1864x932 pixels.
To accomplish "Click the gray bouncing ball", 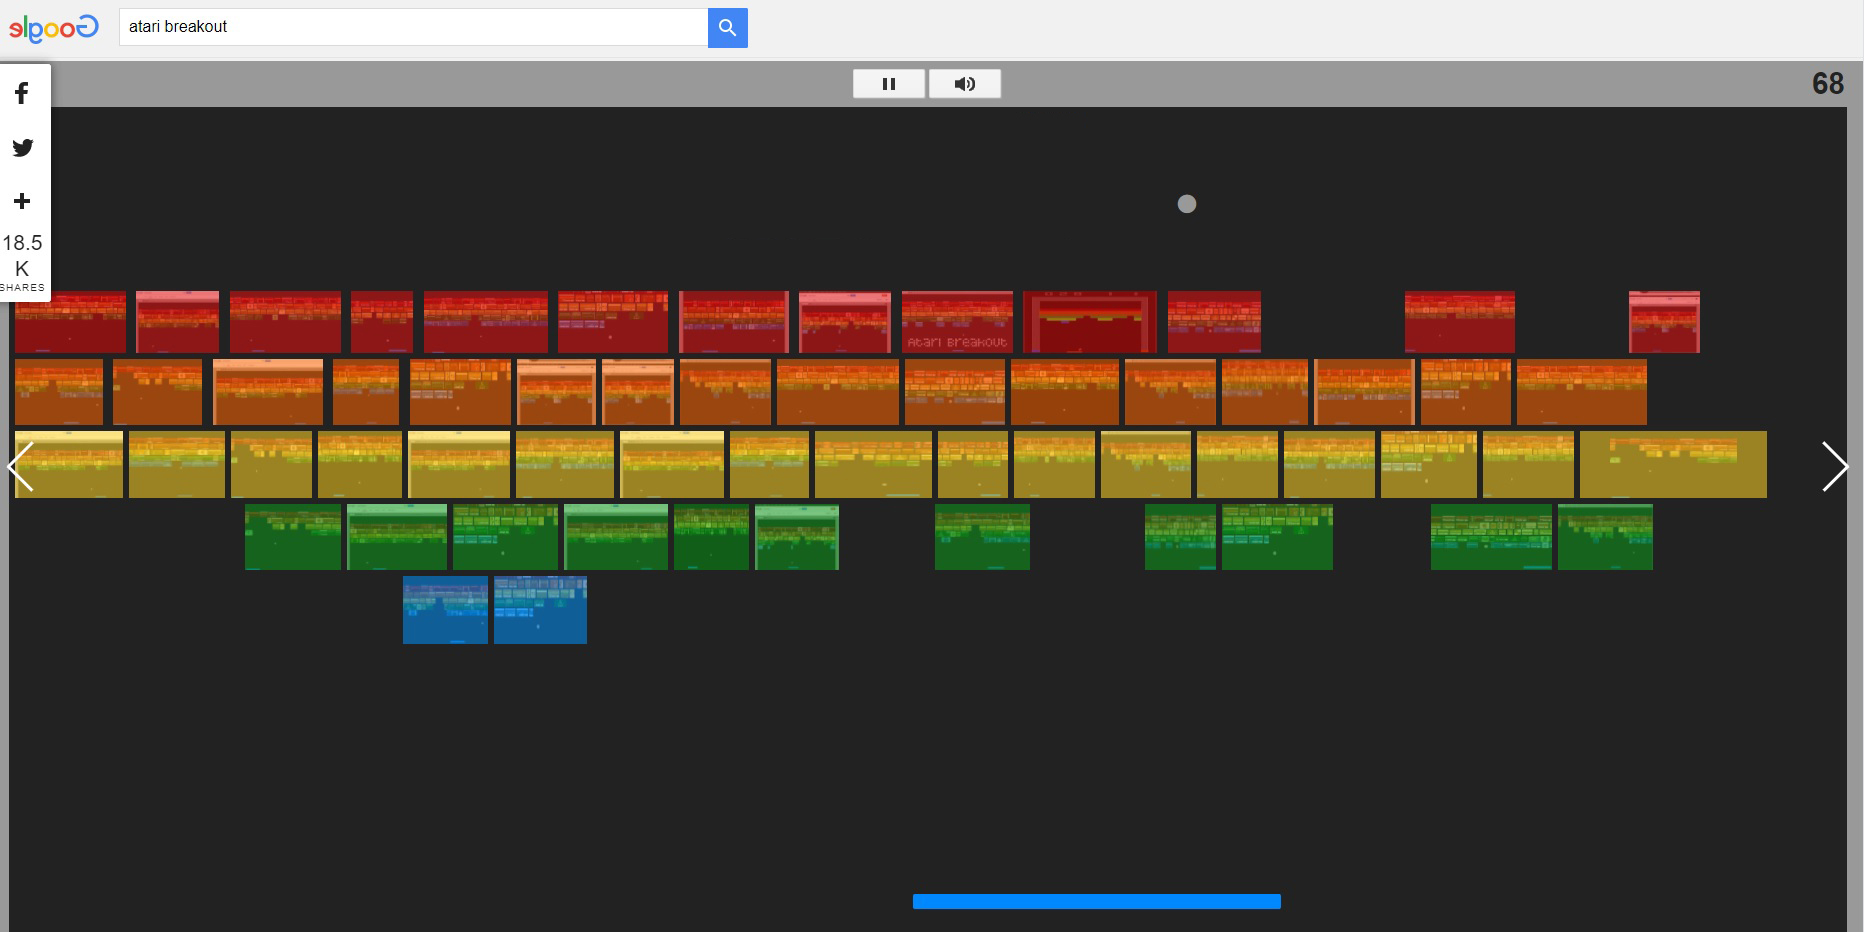I will coord(1186,204).
